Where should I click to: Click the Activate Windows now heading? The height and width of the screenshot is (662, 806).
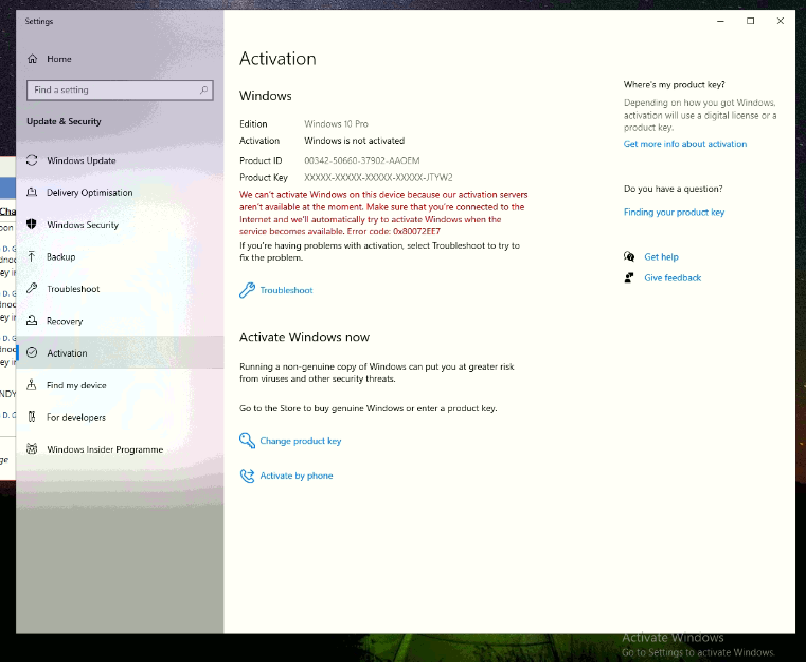click(304, 337)
